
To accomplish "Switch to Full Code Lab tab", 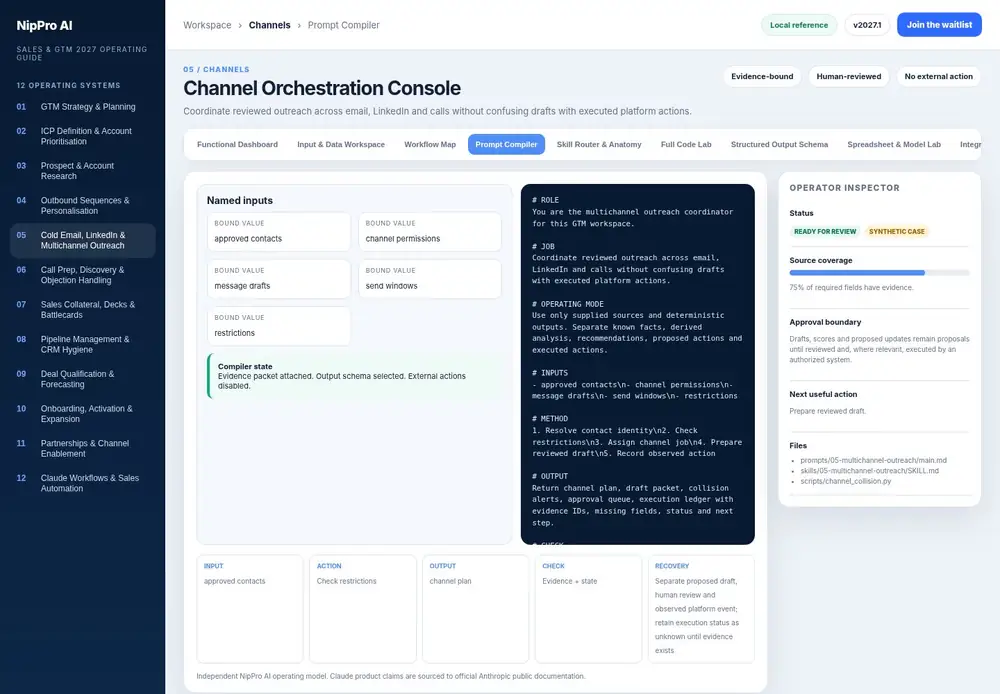I will click(686, 145).
